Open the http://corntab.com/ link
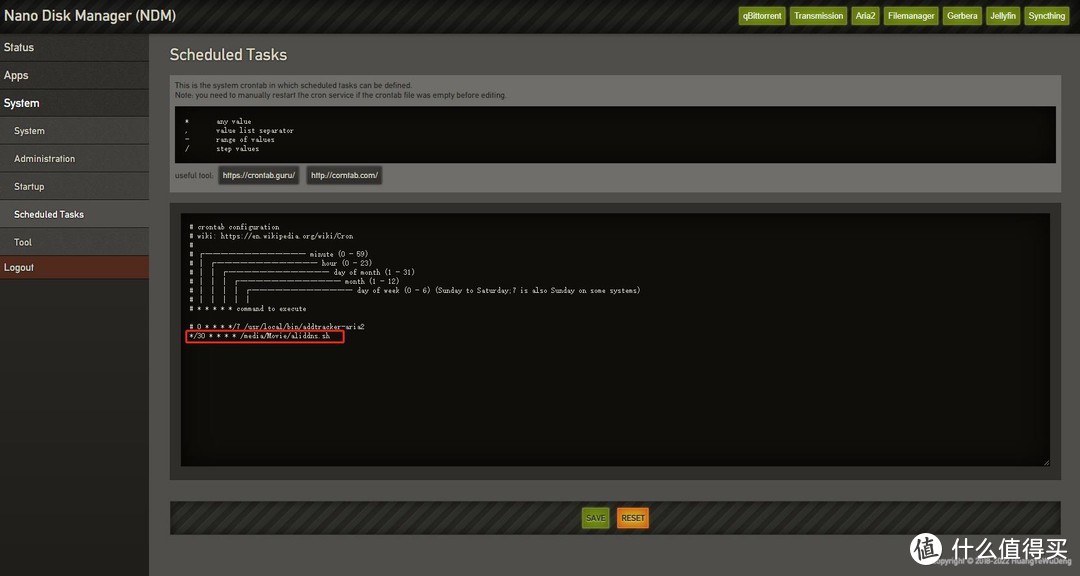1080x576 pixels. (344, 175)
